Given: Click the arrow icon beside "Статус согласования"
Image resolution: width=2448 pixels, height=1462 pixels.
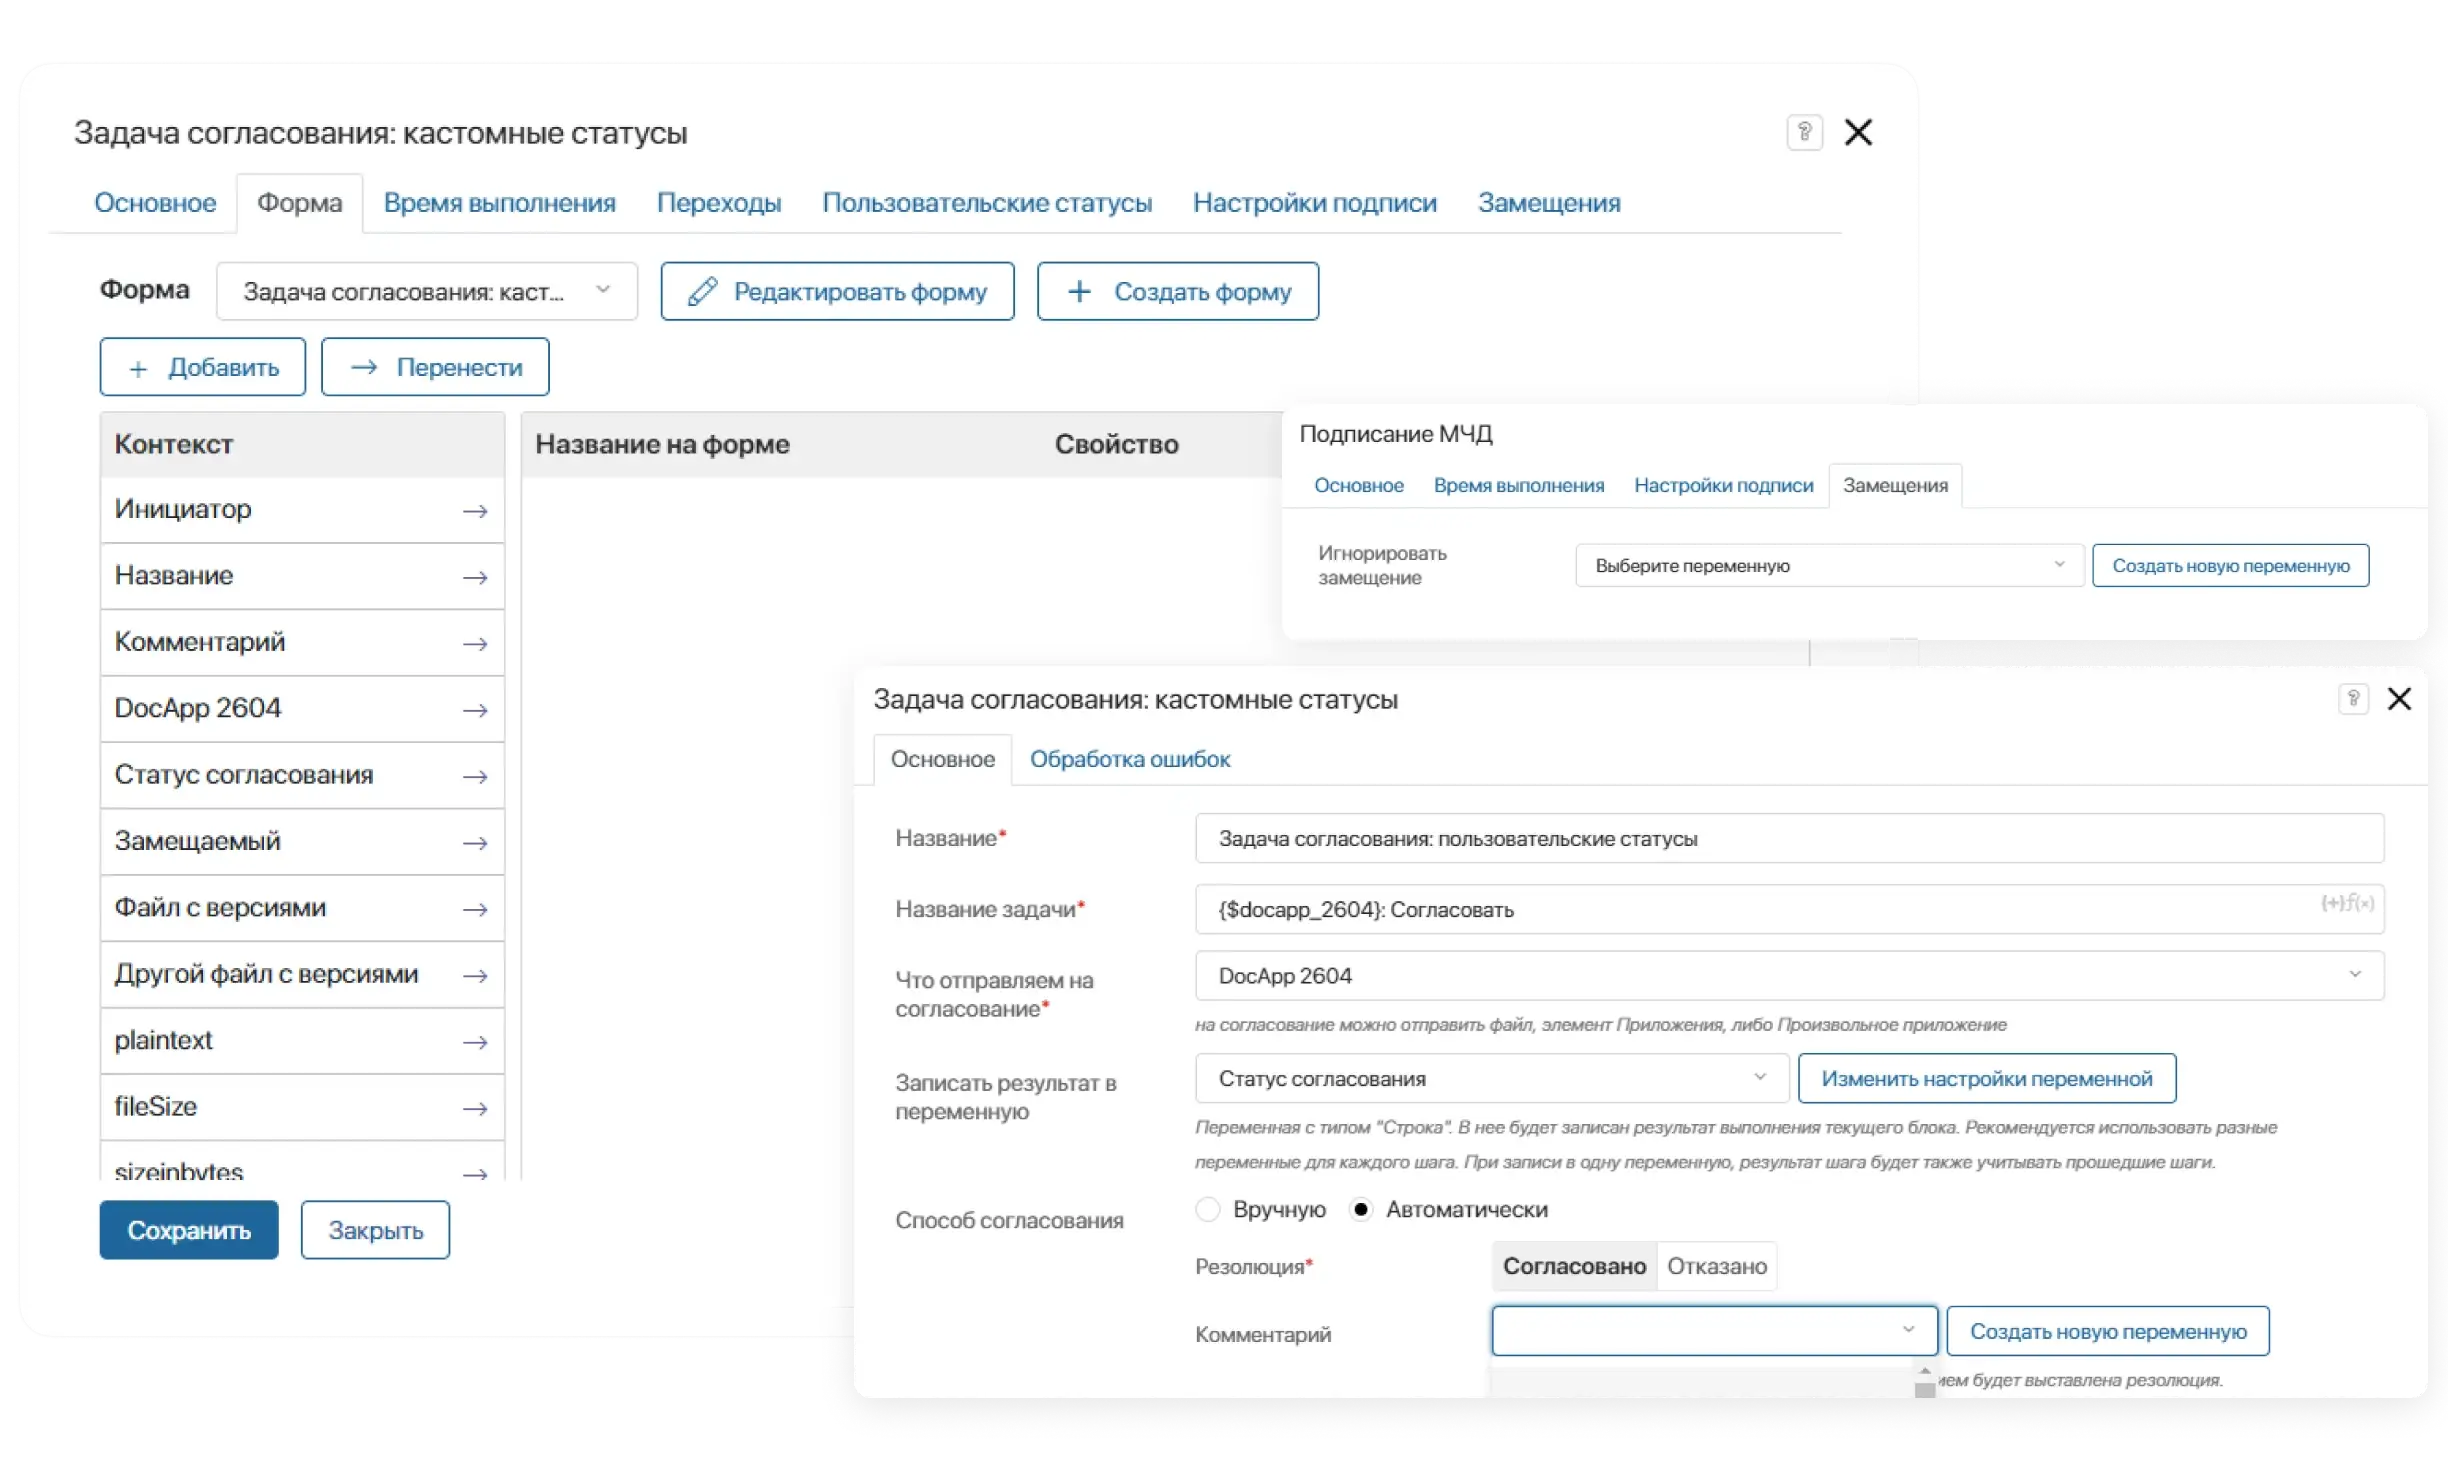Looking at the screenshot, I should coord(477,777).
